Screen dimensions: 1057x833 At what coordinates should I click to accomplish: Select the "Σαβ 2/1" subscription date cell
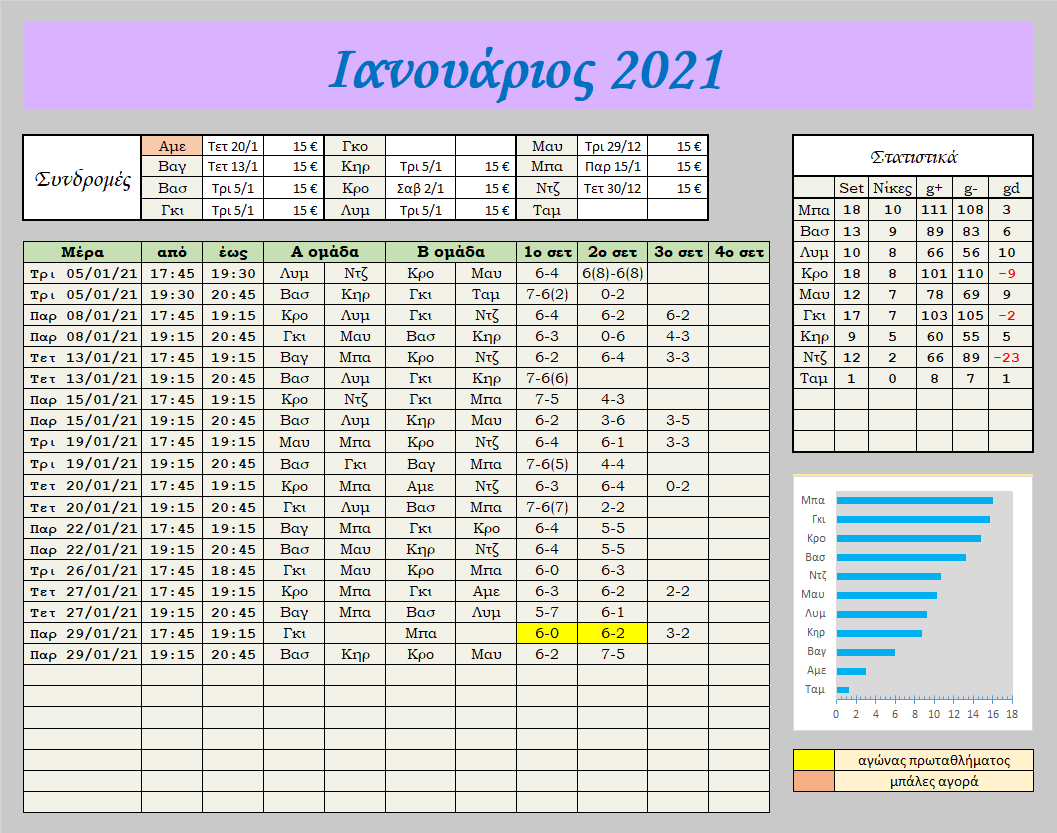(x=420, y=188)
